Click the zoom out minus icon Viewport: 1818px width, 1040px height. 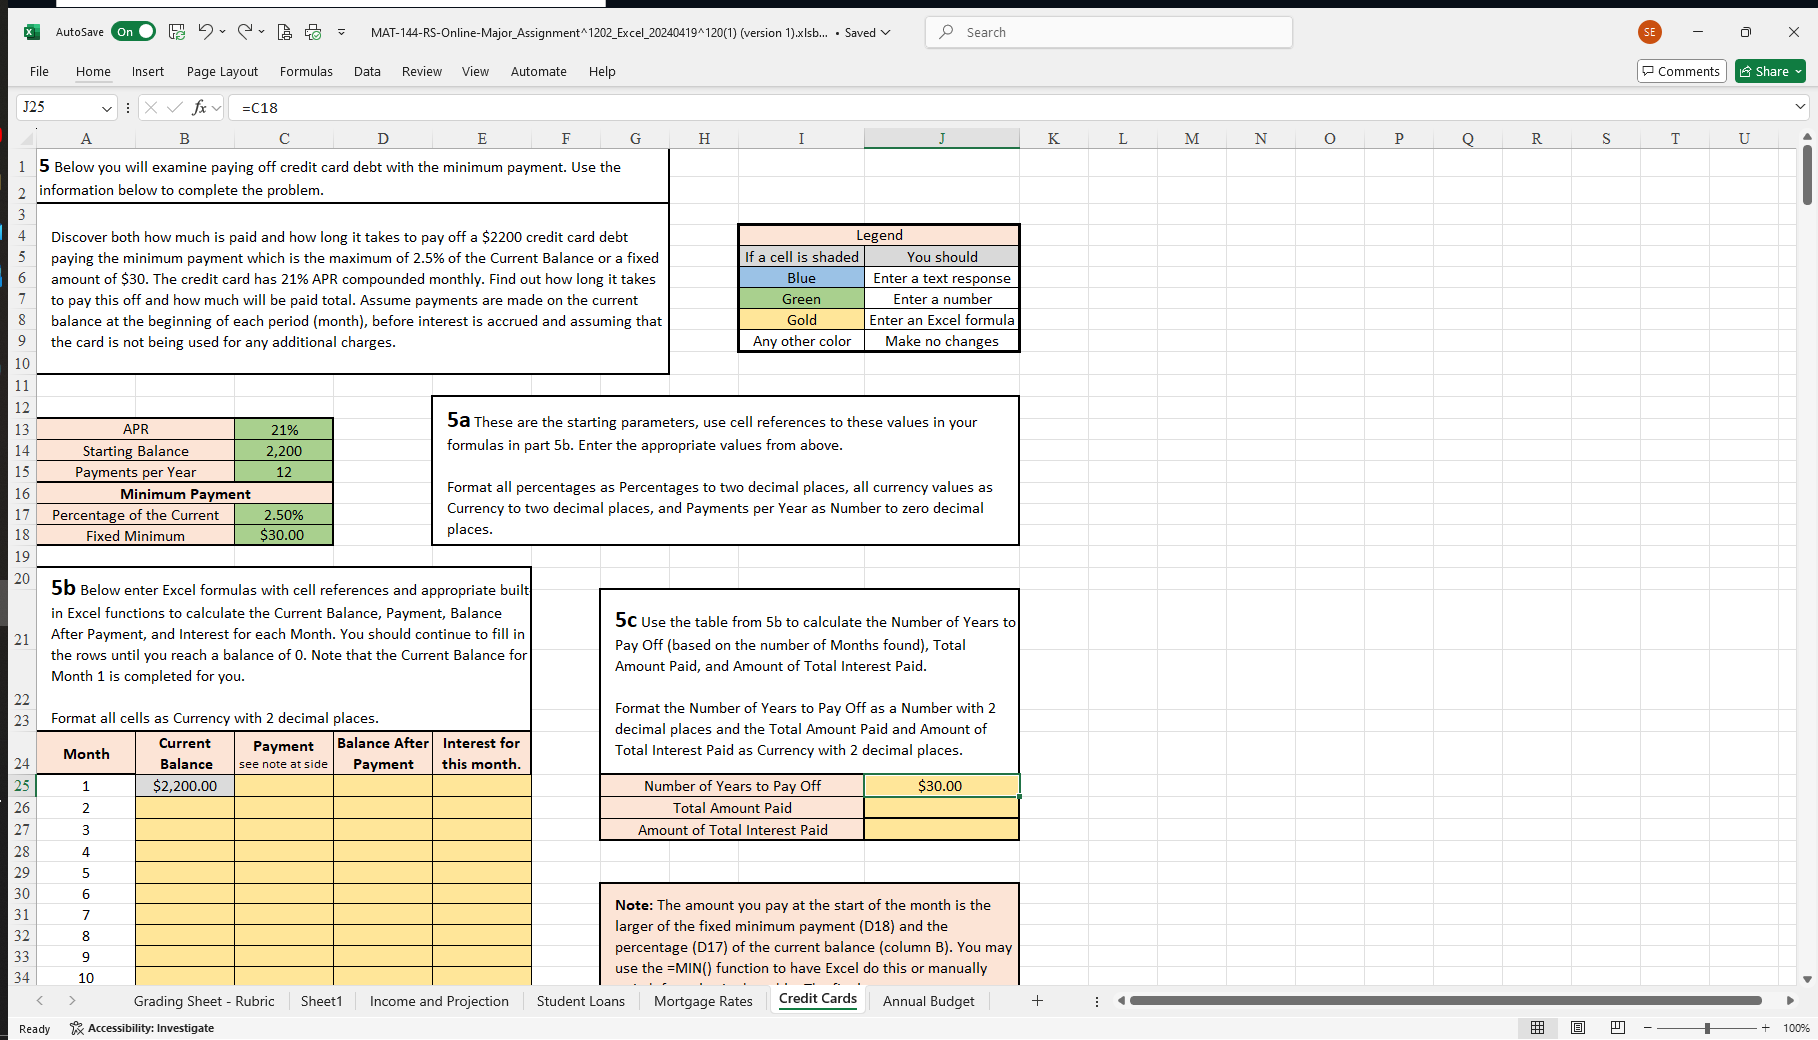click(1647, 1028)
